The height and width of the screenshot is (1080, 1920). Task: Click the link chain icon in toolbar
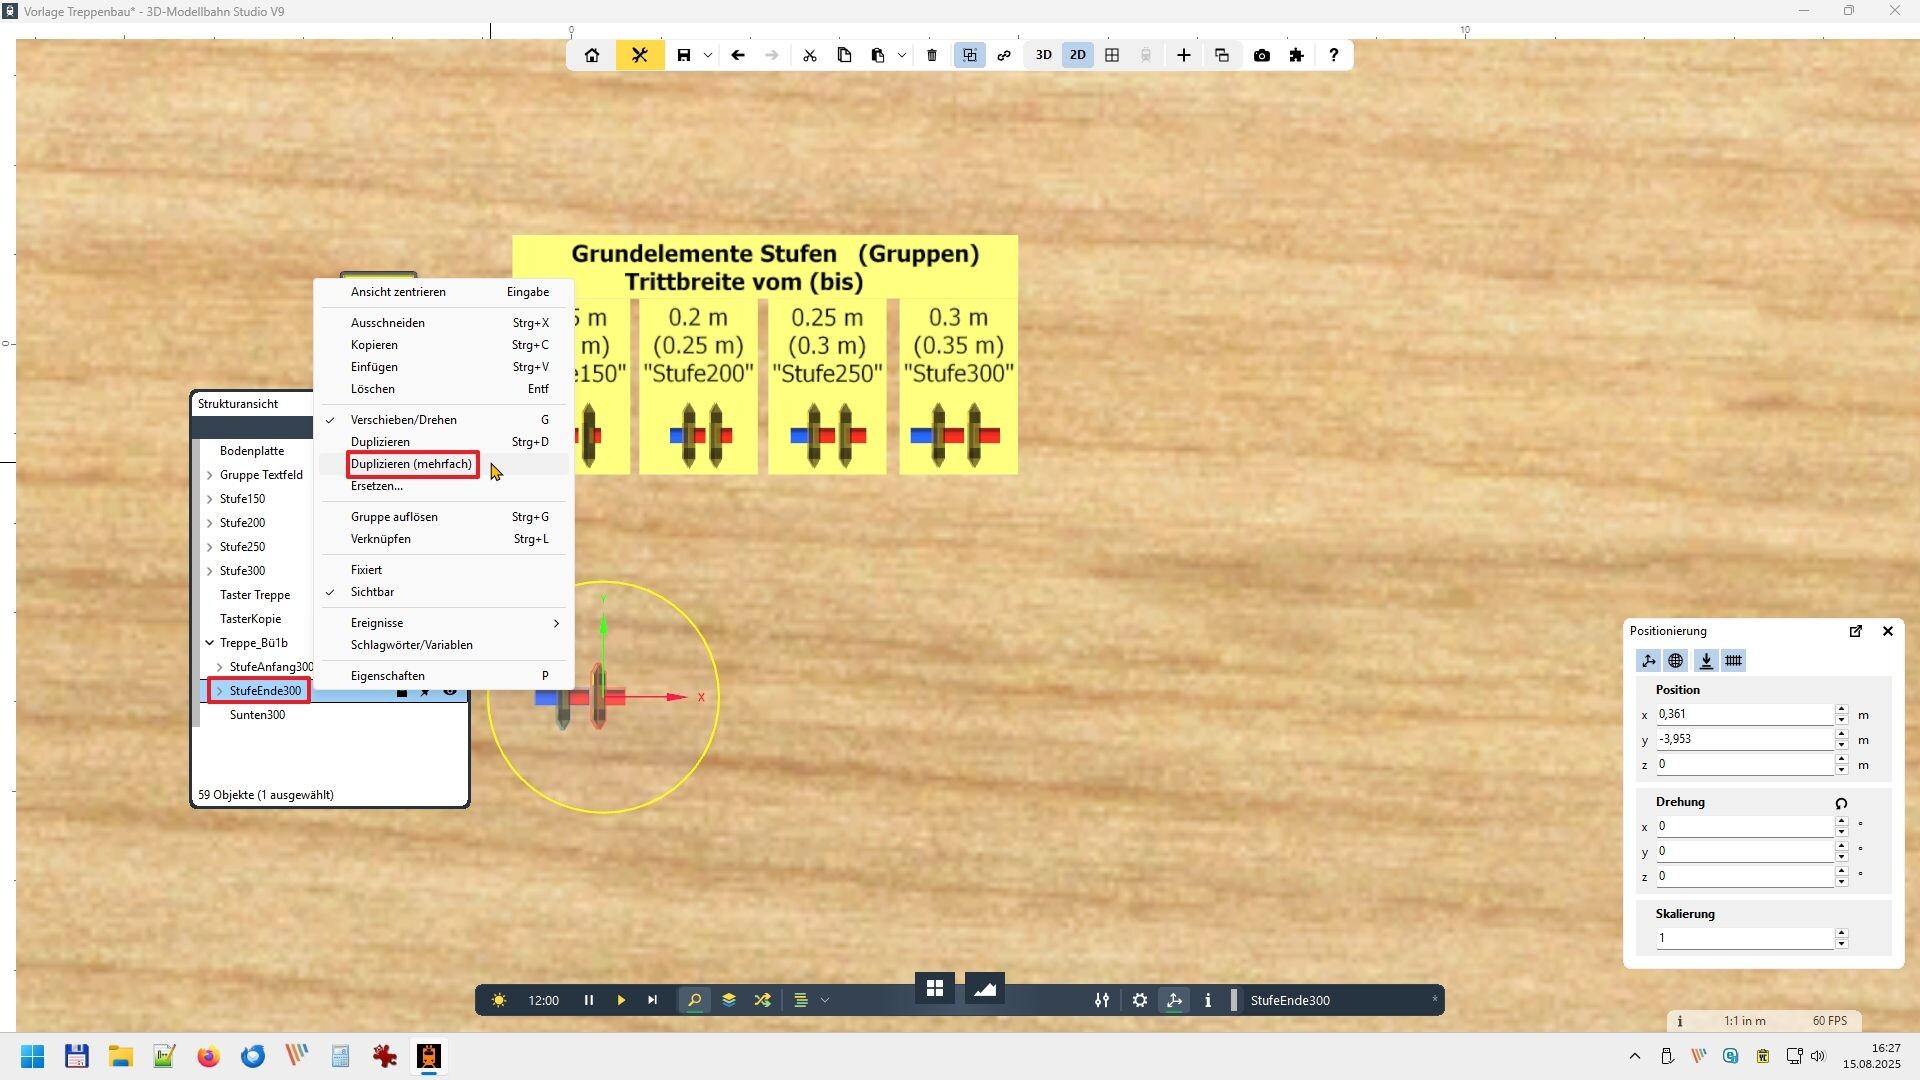[x=1004, y=55]
